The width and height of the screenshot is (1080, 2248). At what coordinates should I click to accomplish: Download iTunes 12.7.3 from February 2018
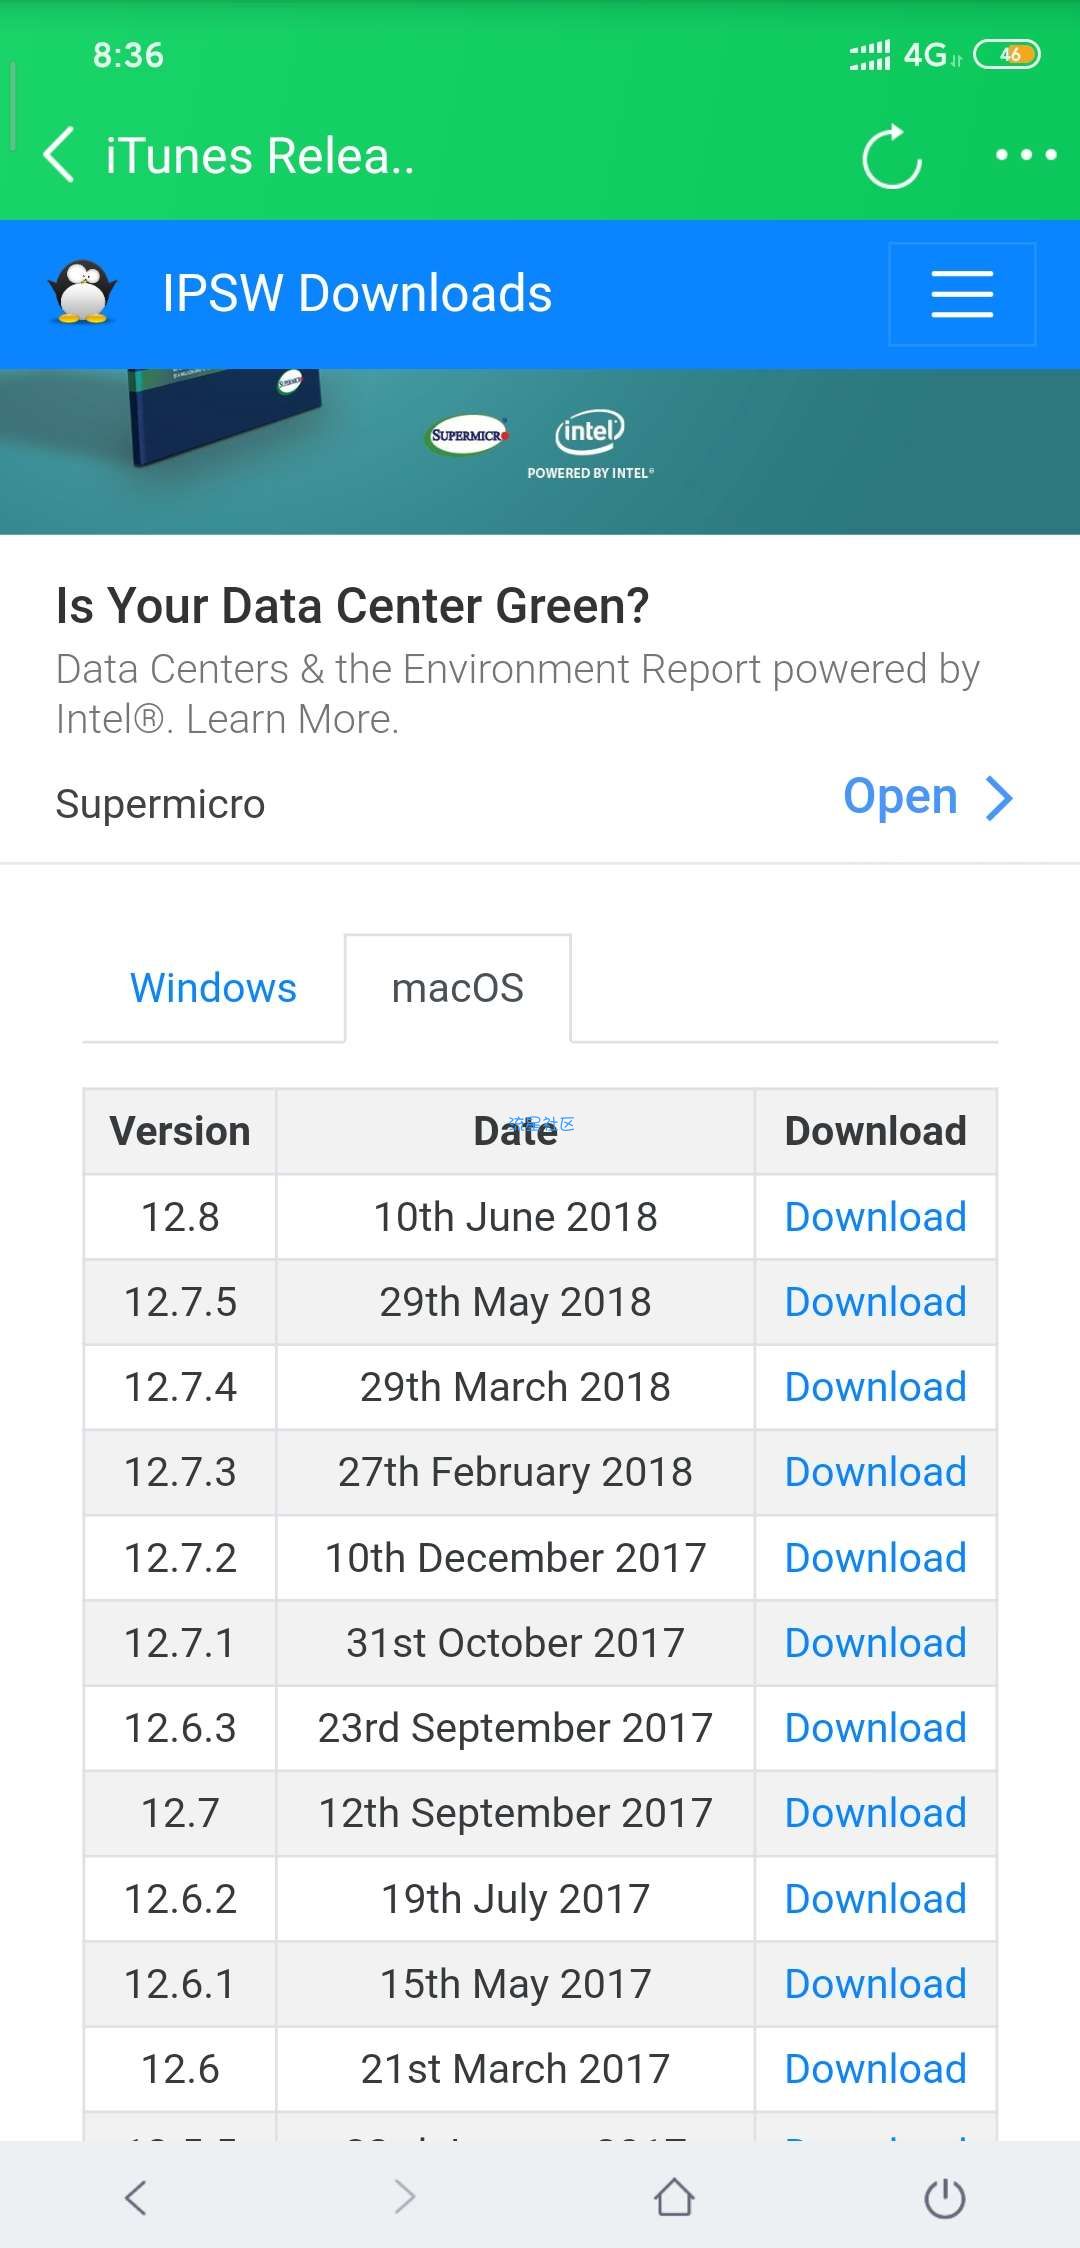tap(875, 1472)
